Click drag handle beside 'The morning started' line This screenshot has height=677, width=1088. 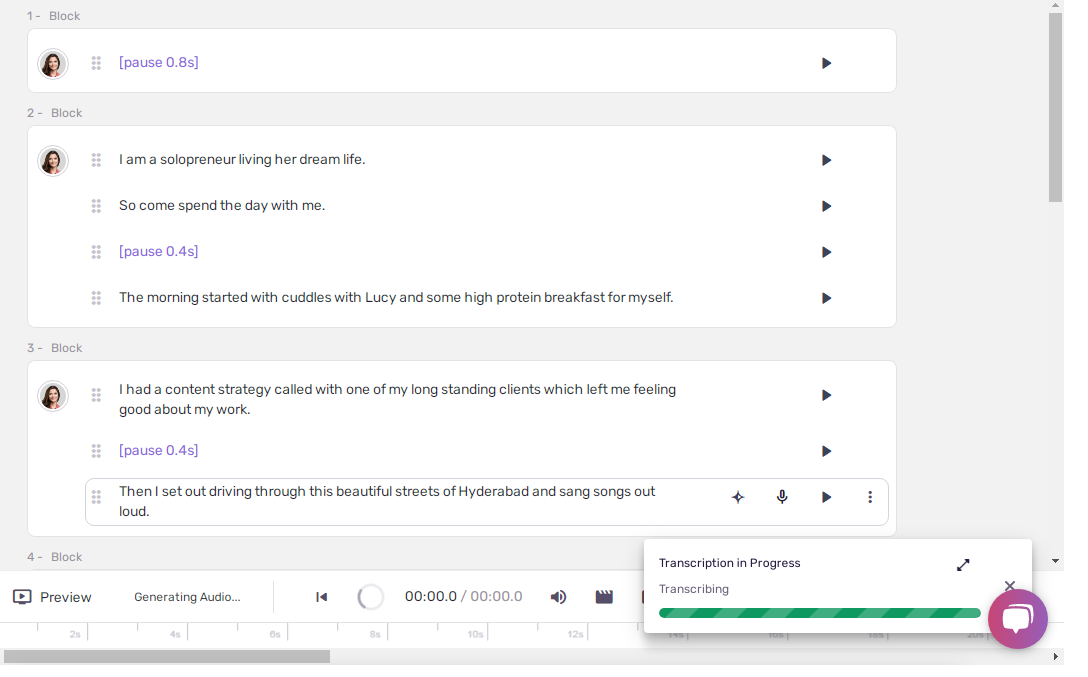tap(96, 298)
